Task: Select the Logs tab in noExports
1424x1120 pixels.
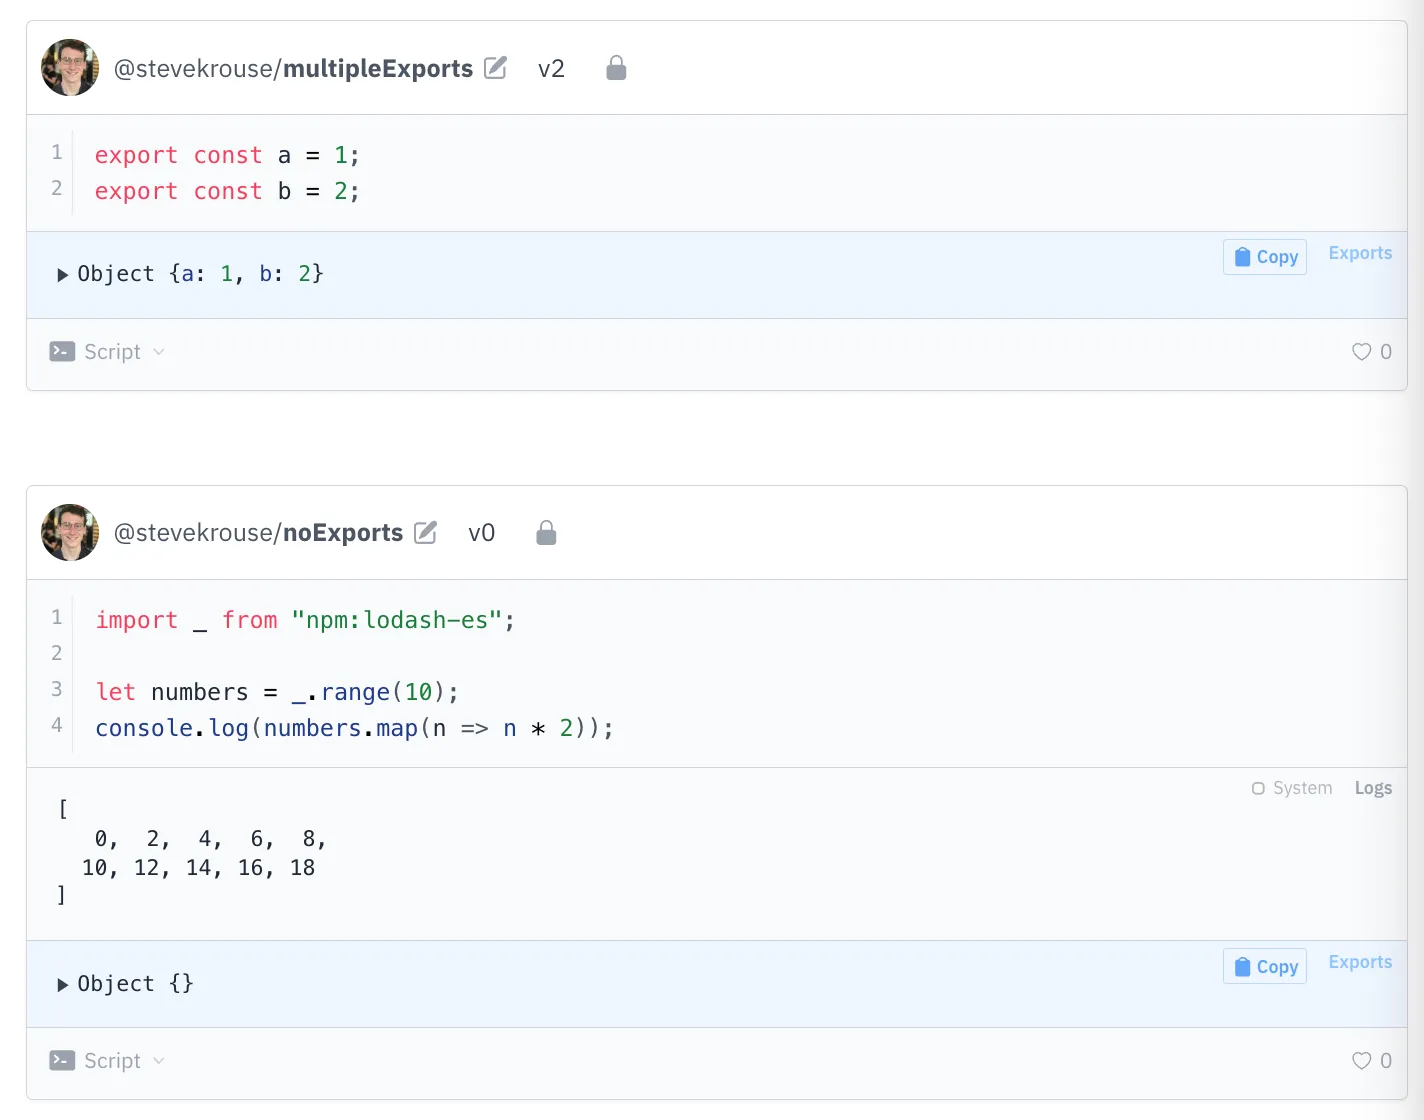Action: click(1373, 788)
